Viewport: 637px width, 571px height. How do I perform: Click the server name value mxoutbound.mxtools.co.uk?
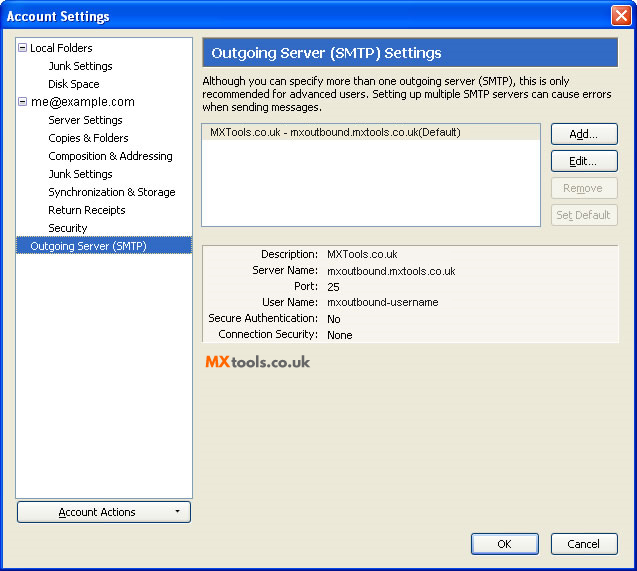coord(391,271)
